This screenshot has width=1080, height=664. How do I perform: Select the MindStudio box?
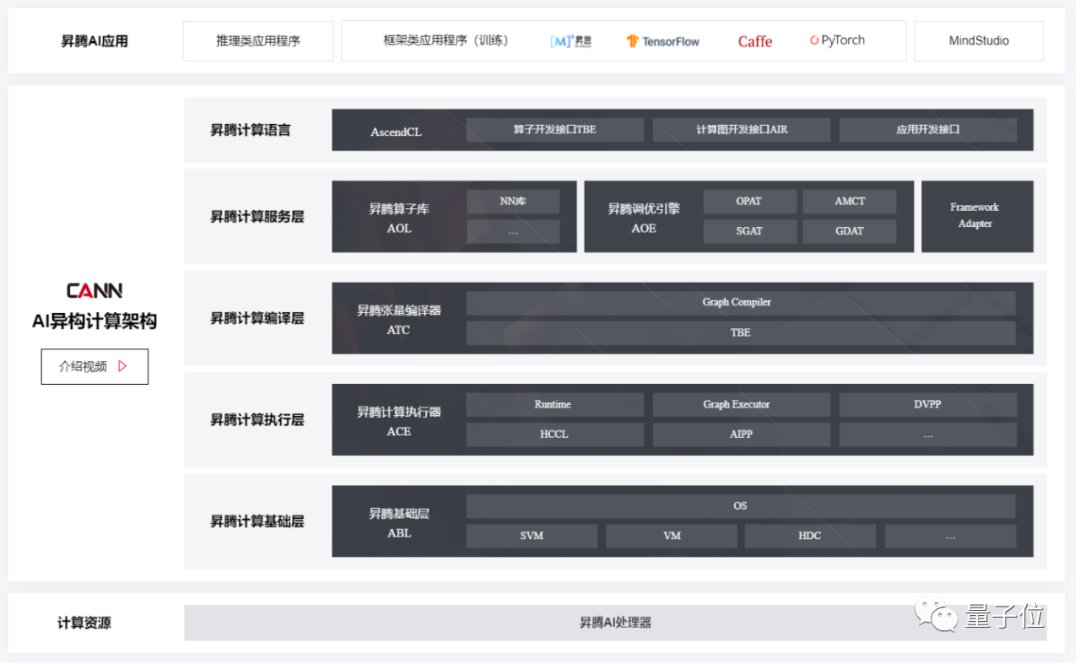[979, 41]
